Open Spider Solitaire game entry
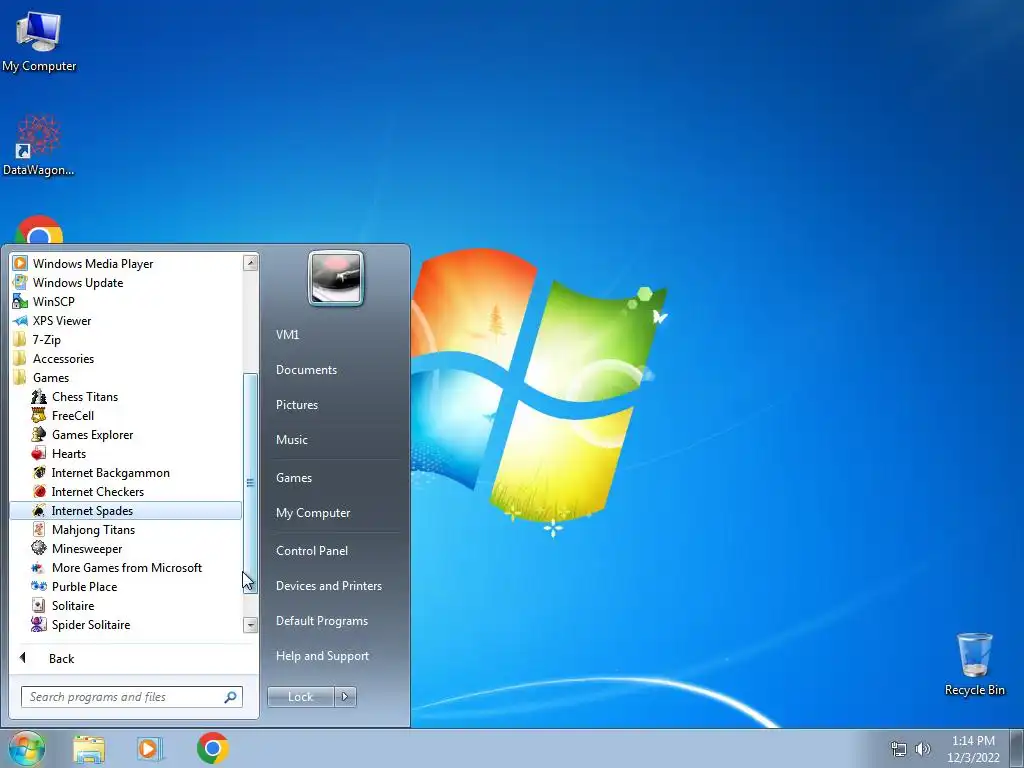Screen dimensions: 1024x768 point(80,624)
